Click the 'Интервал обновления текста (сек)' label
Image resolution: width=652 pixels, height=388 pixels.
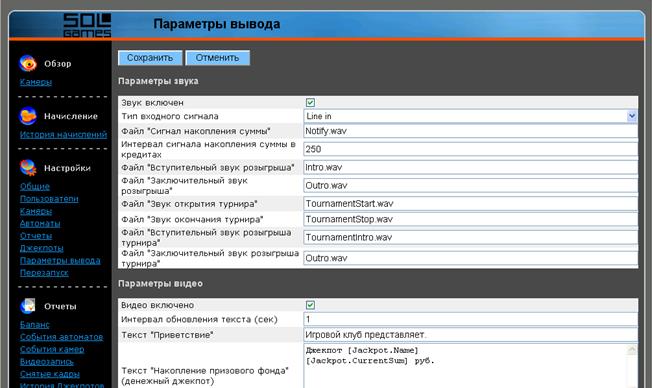[199, 319]
